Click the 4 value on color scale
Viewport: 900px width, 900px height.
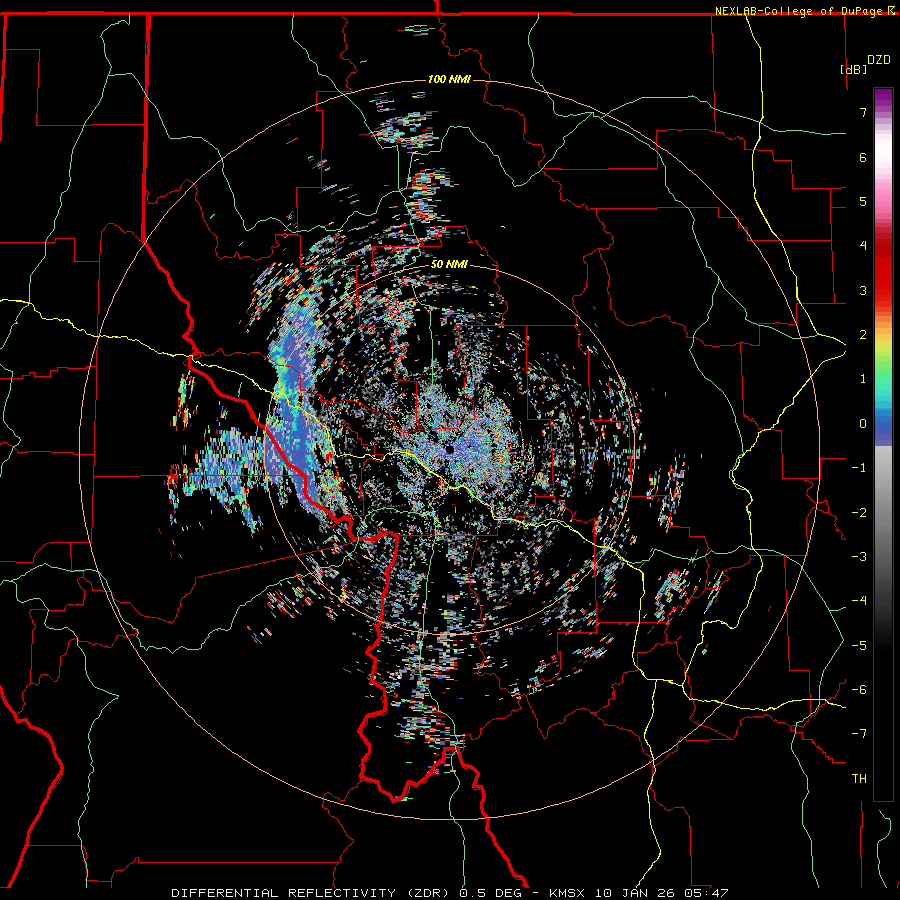pos(863,246)
